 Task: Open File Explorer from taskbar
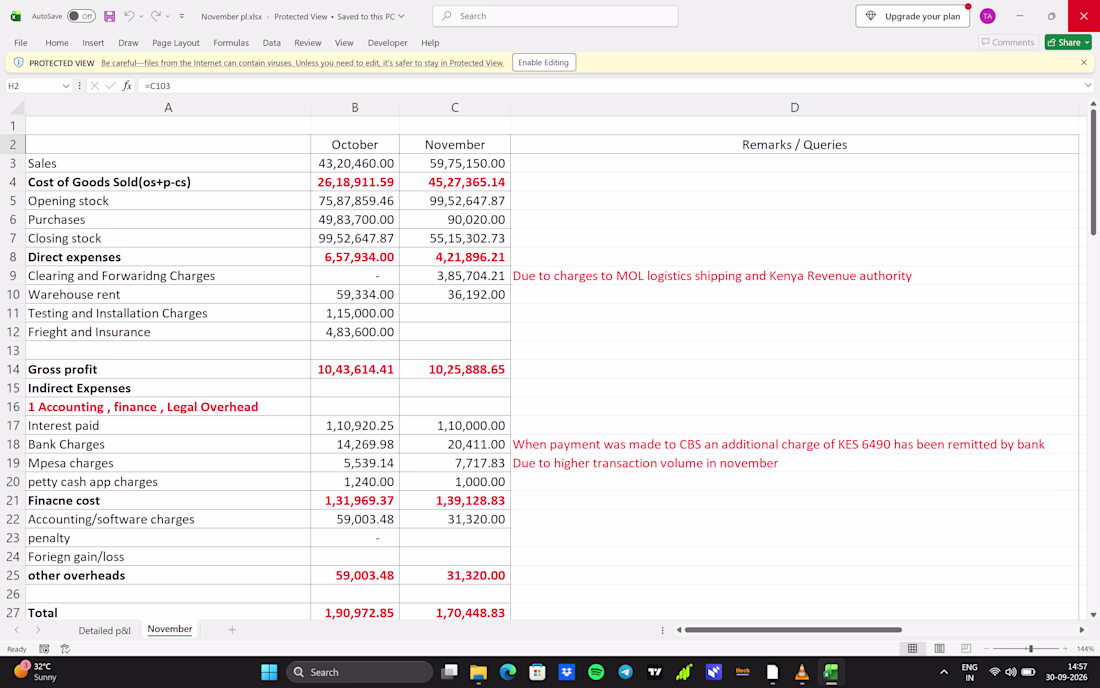click(x=478, y=672)
